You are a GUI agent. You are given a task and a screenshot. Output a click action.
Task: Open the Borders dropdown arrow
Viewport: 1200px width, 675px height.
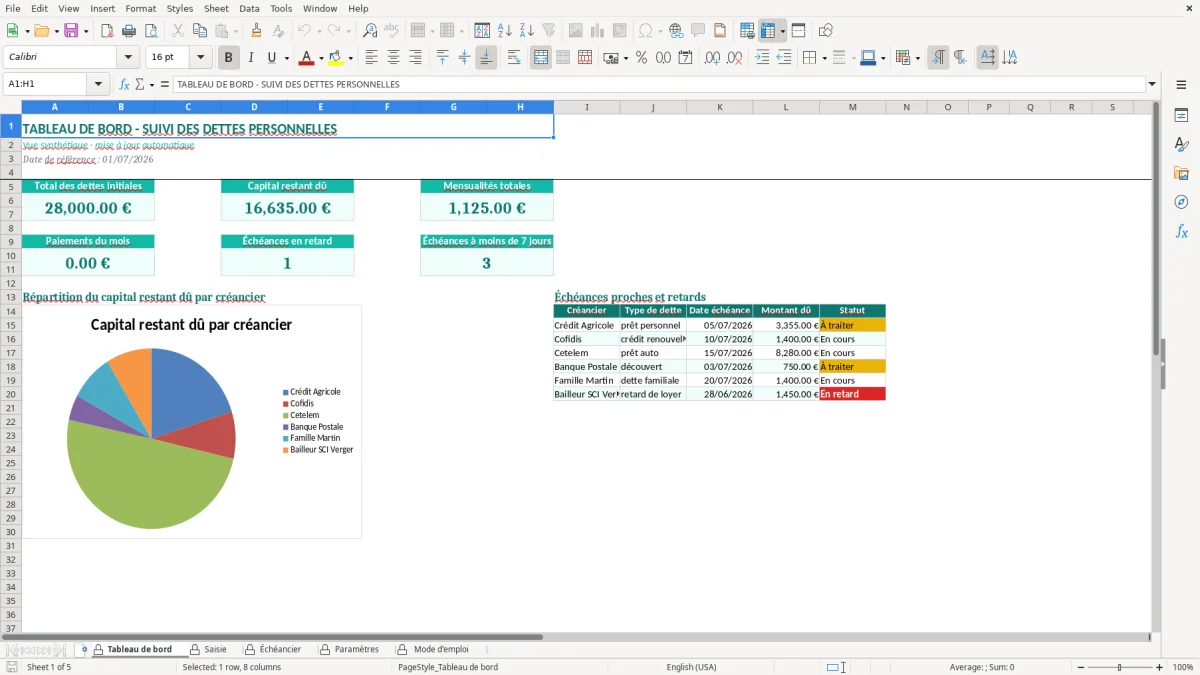pyautogui.click(x=823, y=58)
